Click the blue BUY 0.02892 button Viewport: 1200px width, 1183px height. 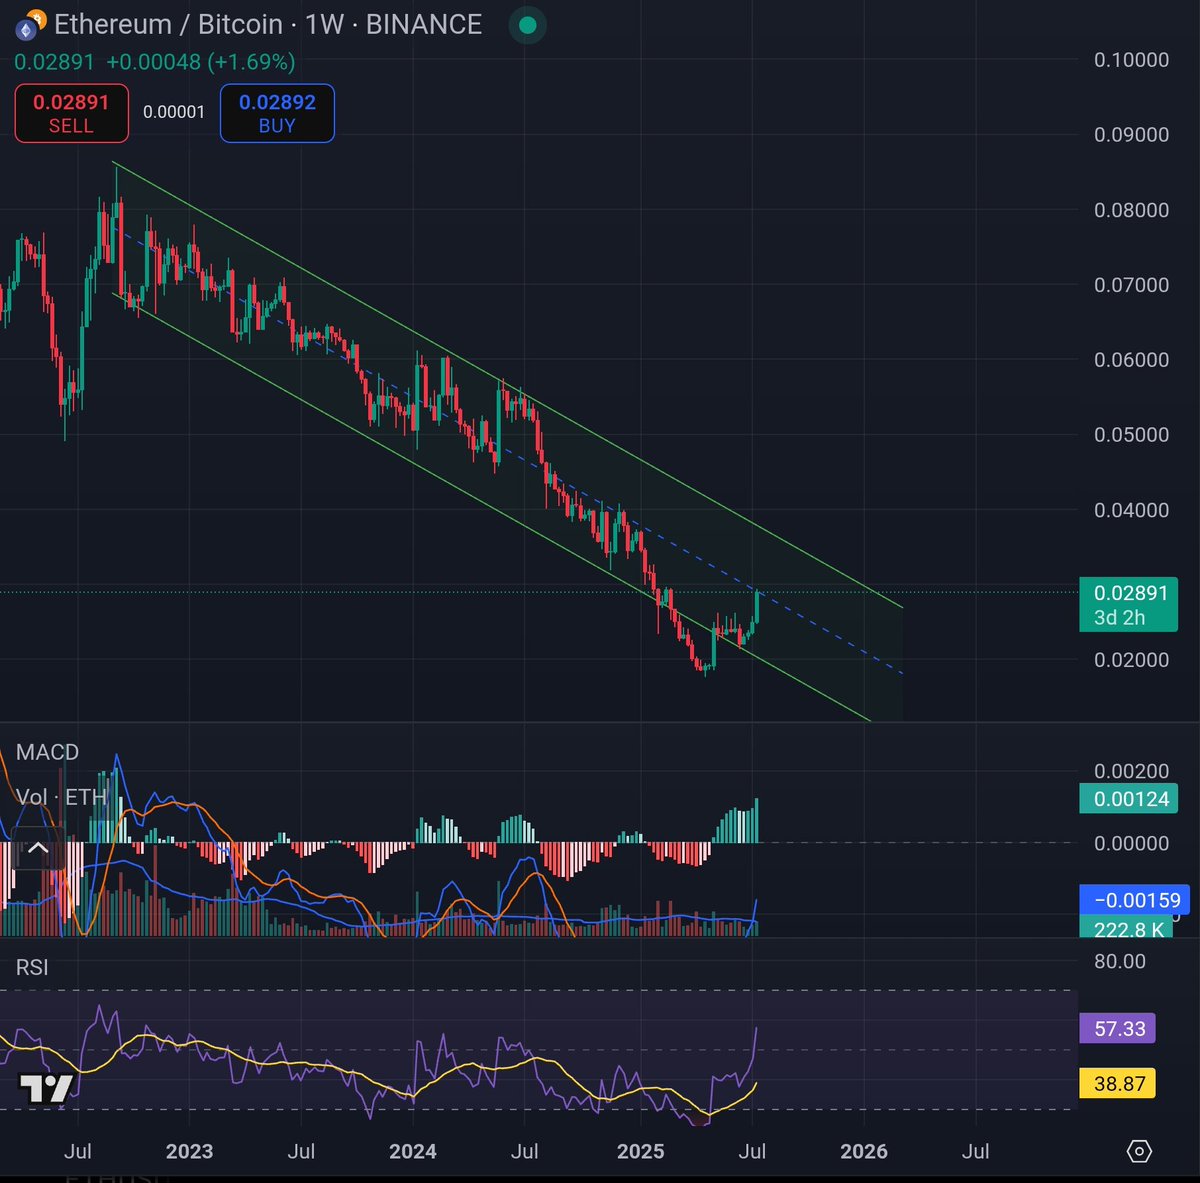coord(277,113)
